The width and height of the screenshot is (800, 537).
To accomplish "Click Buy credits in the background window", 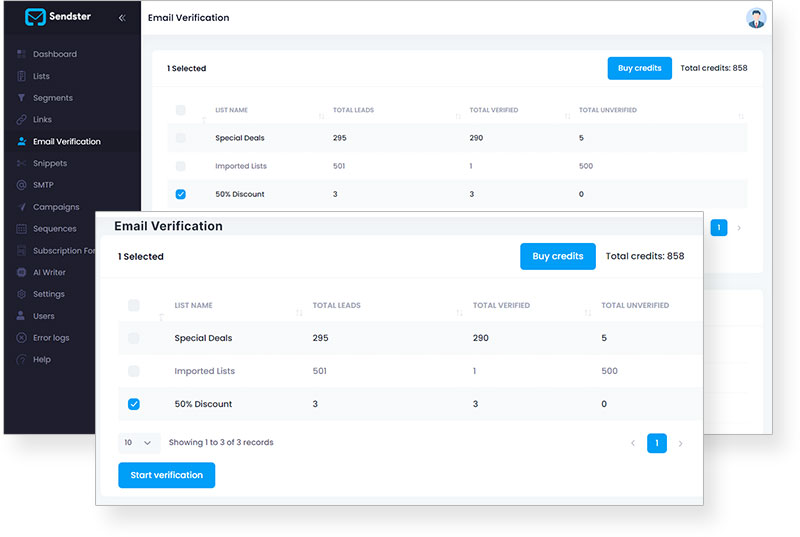I will pos(639,68).
